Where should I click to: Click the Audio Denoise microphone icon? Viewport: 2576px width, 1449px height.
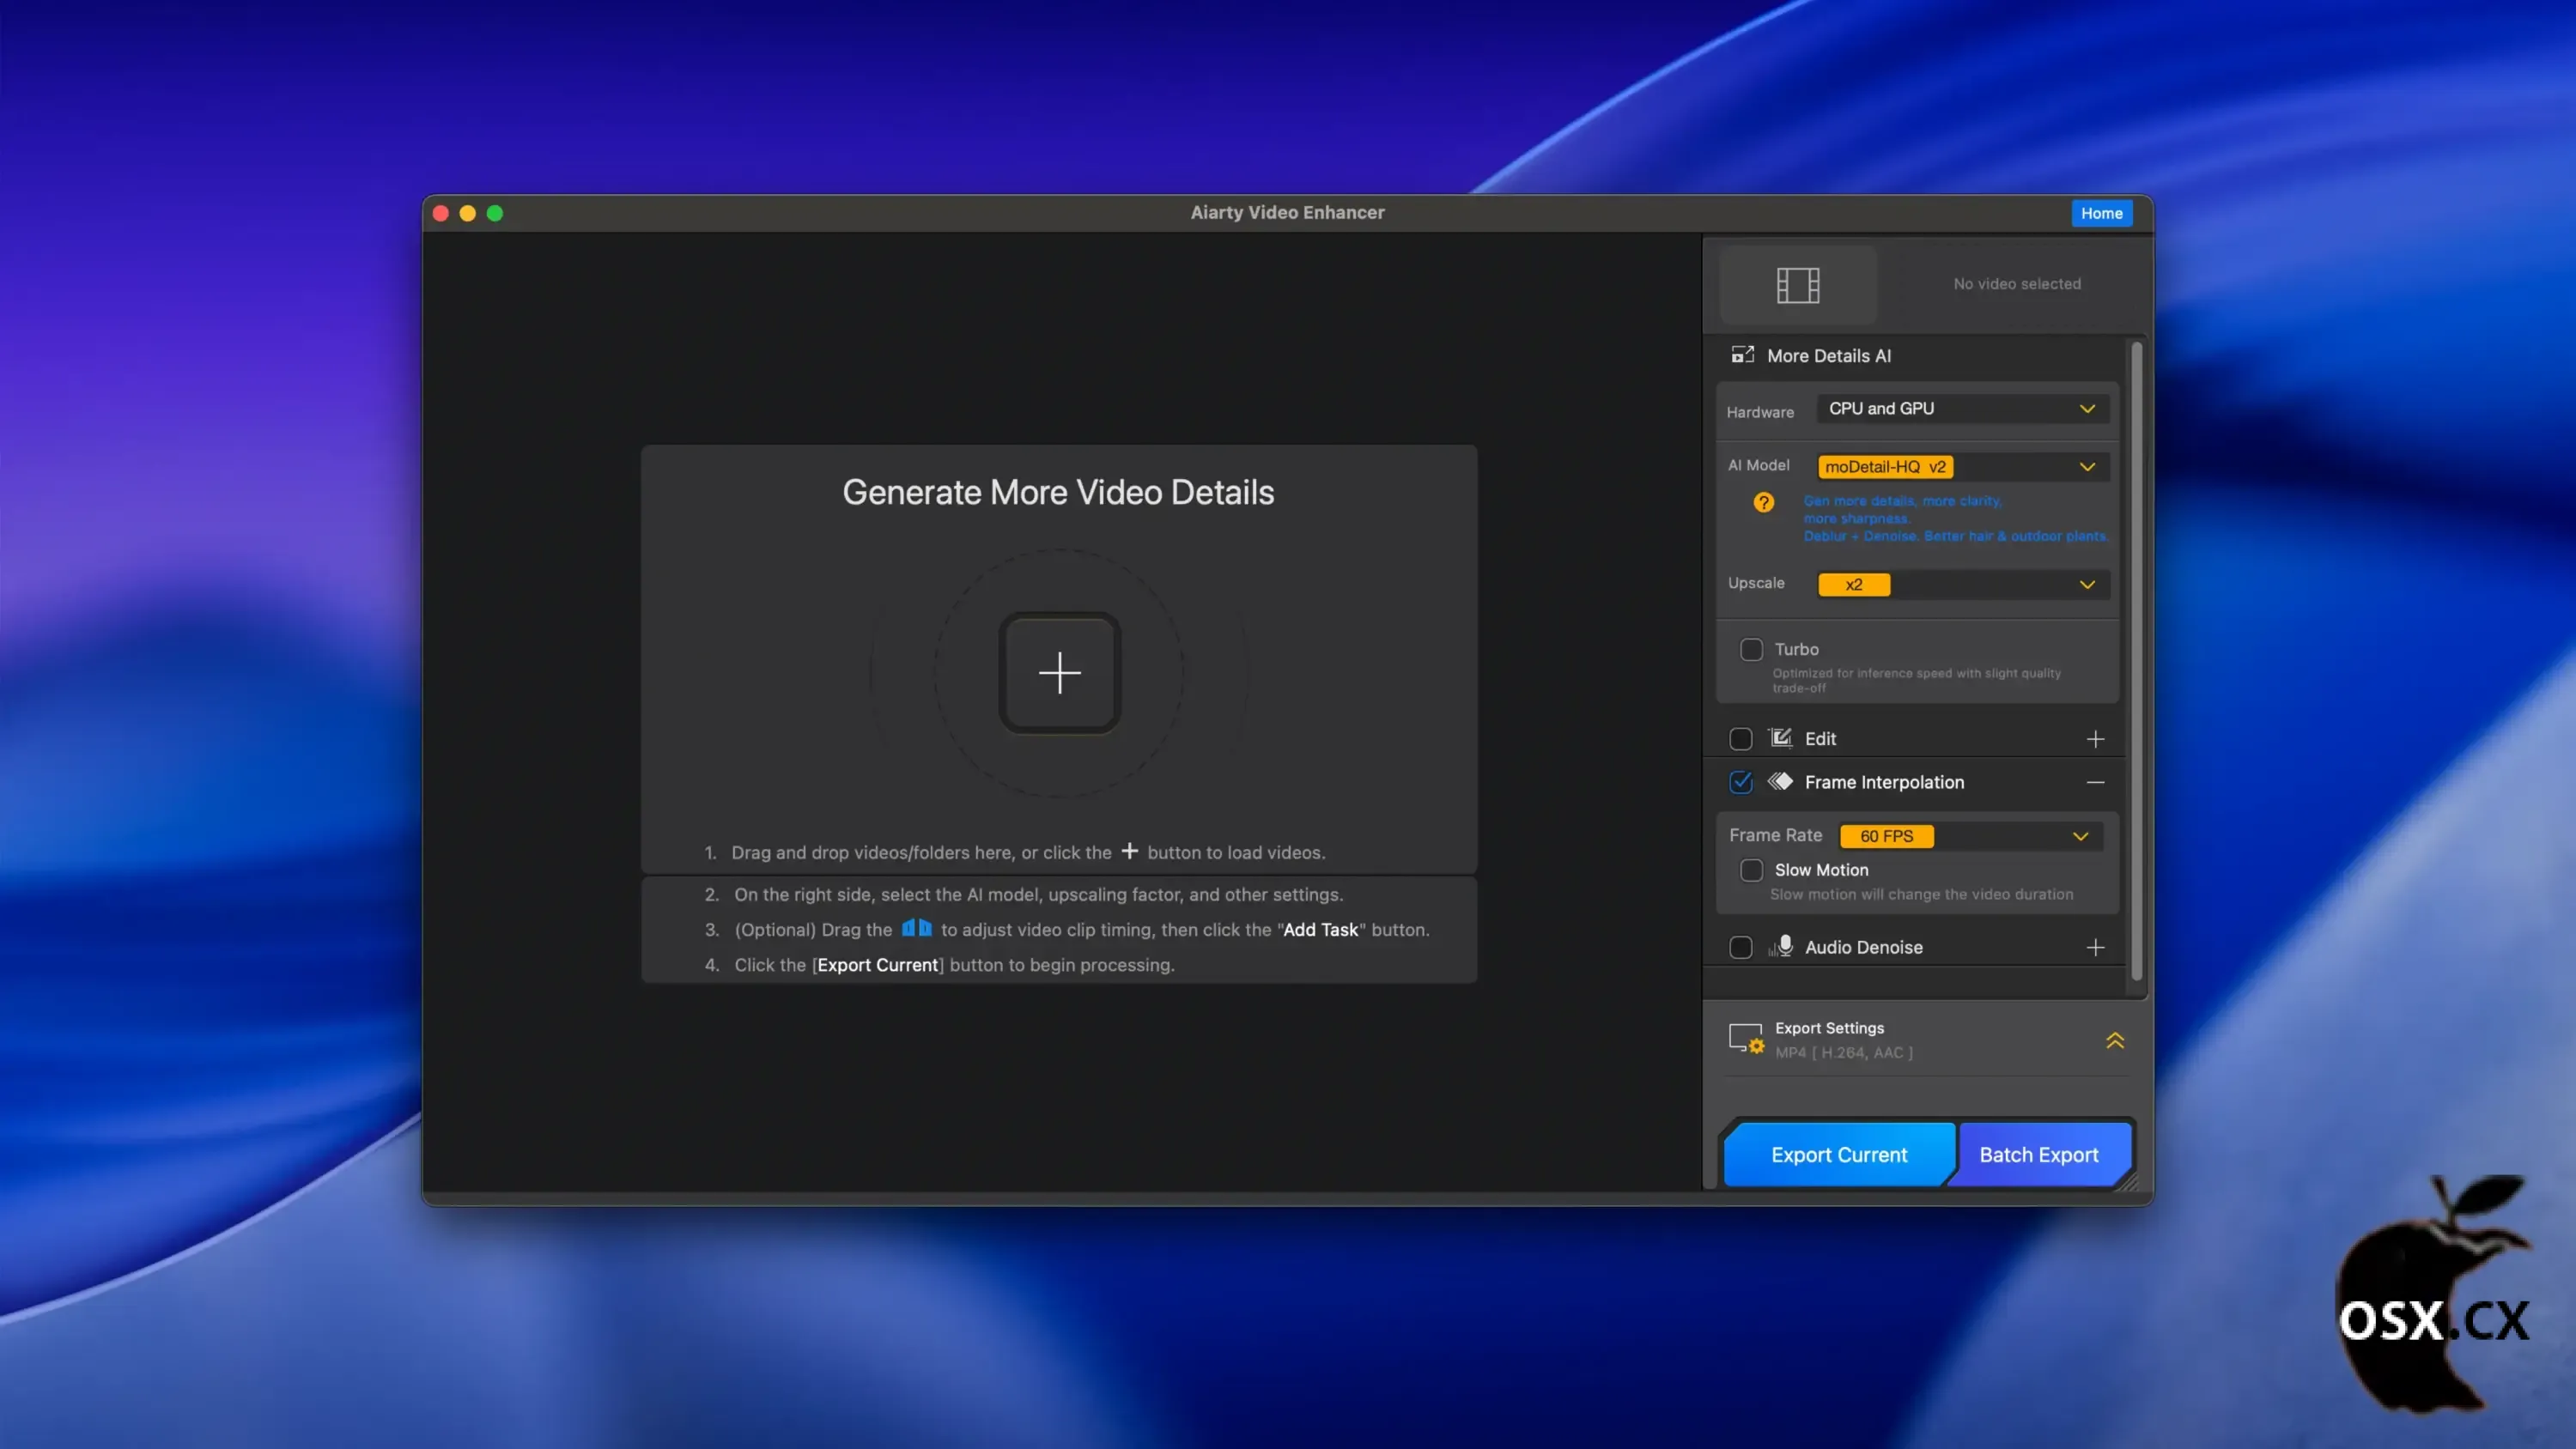1781,946
